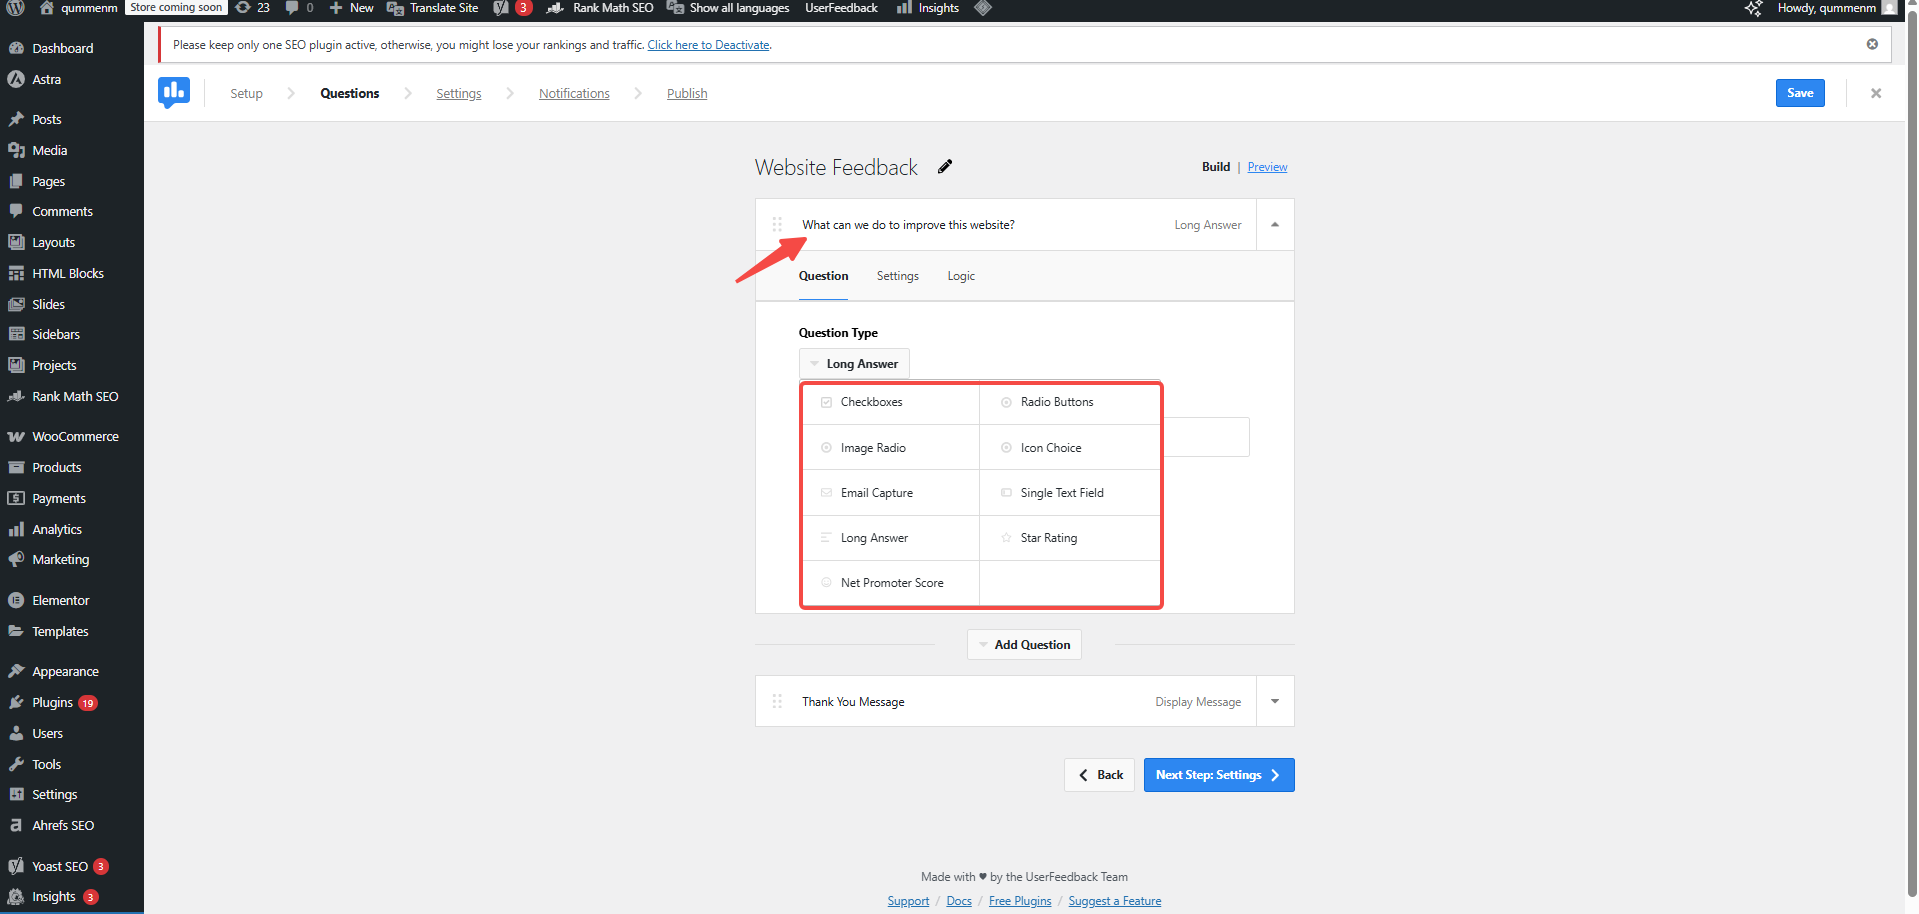Image resolution: width=1919 pixels, height=914 pixels.
Task: Open the survey Preview link
Action: click(1267, 167)
